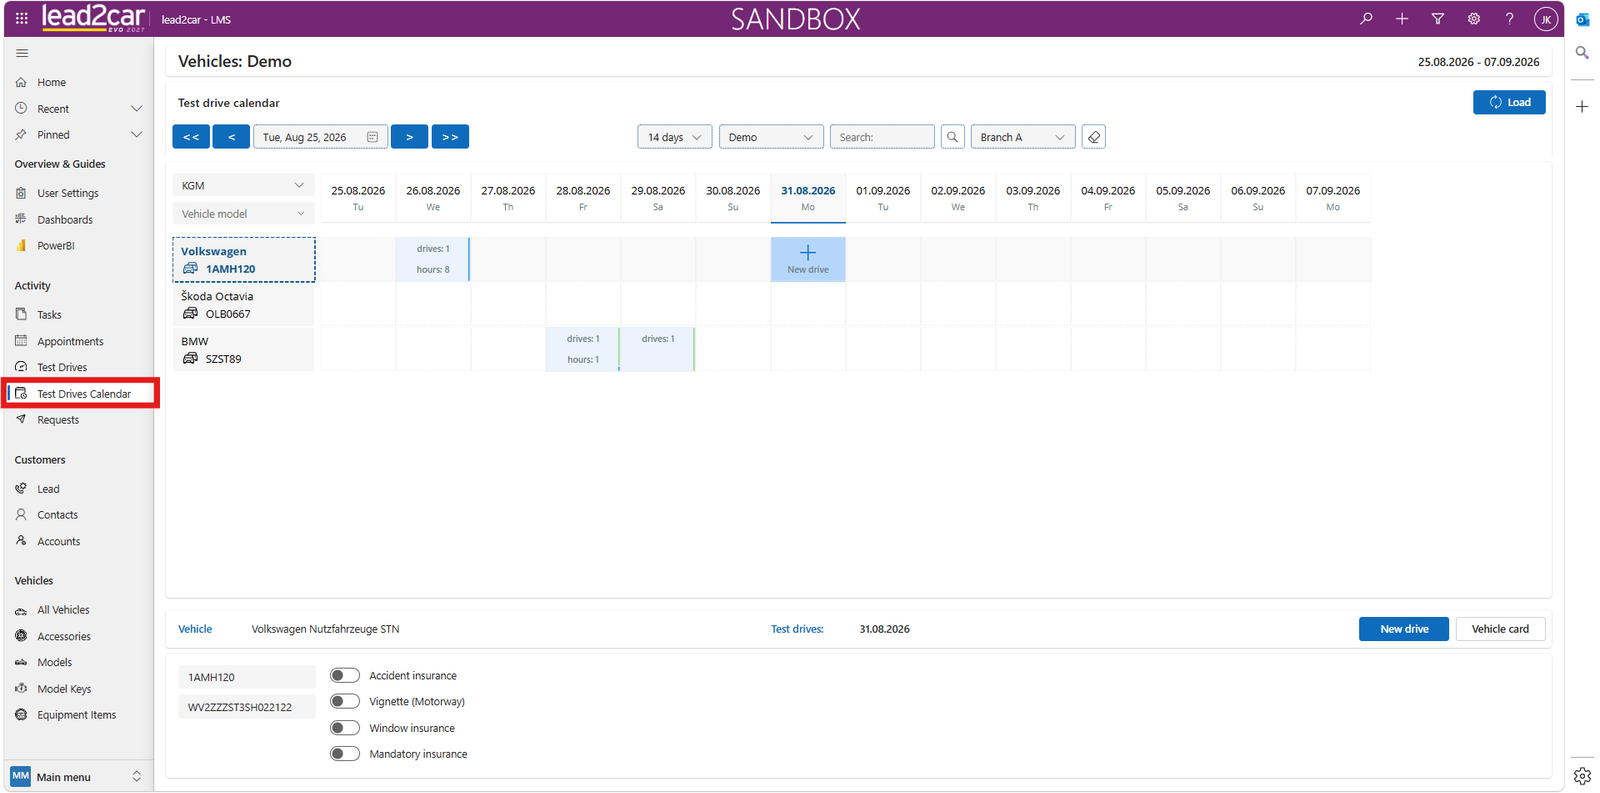Expand the Pinned section chevron

tap(137, 135)
